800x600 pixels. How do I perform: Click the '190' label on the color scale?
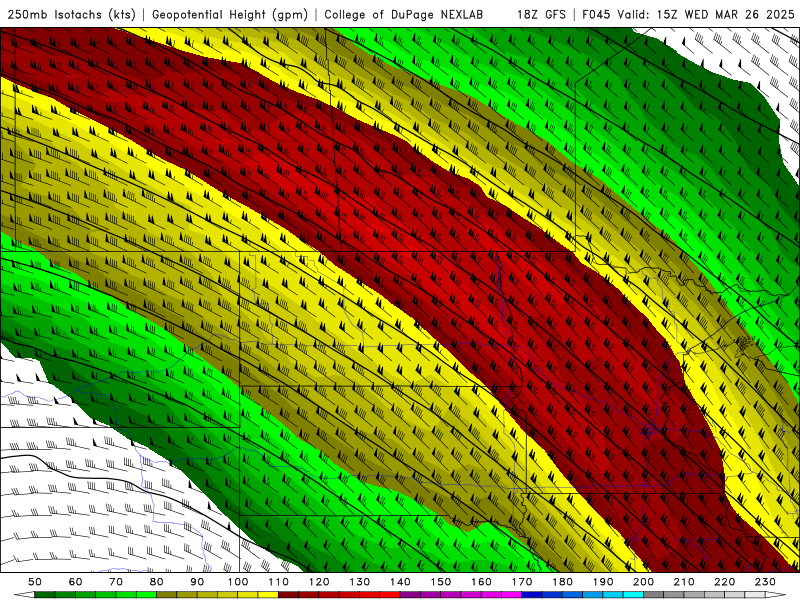(x=603, y=582)
